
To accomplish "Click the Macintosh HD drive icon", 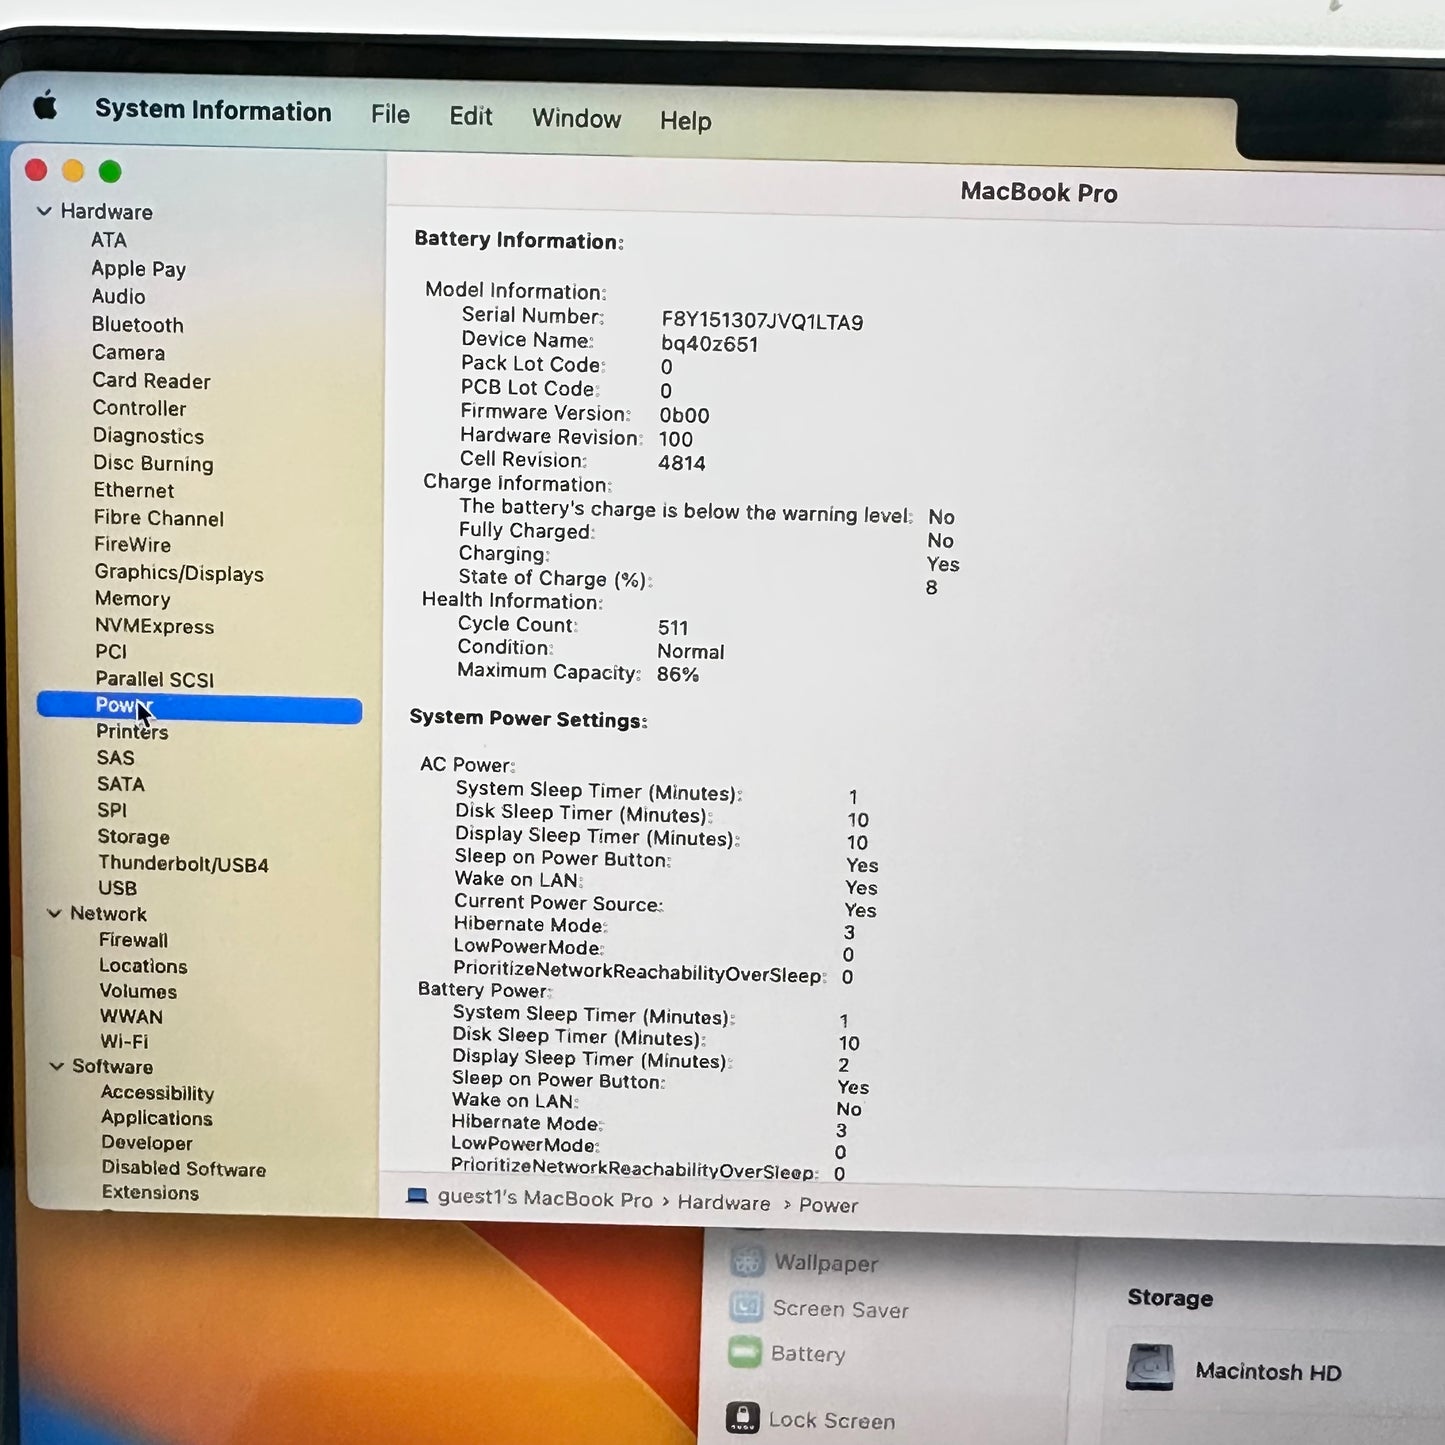I will tap(1150, 1367).
